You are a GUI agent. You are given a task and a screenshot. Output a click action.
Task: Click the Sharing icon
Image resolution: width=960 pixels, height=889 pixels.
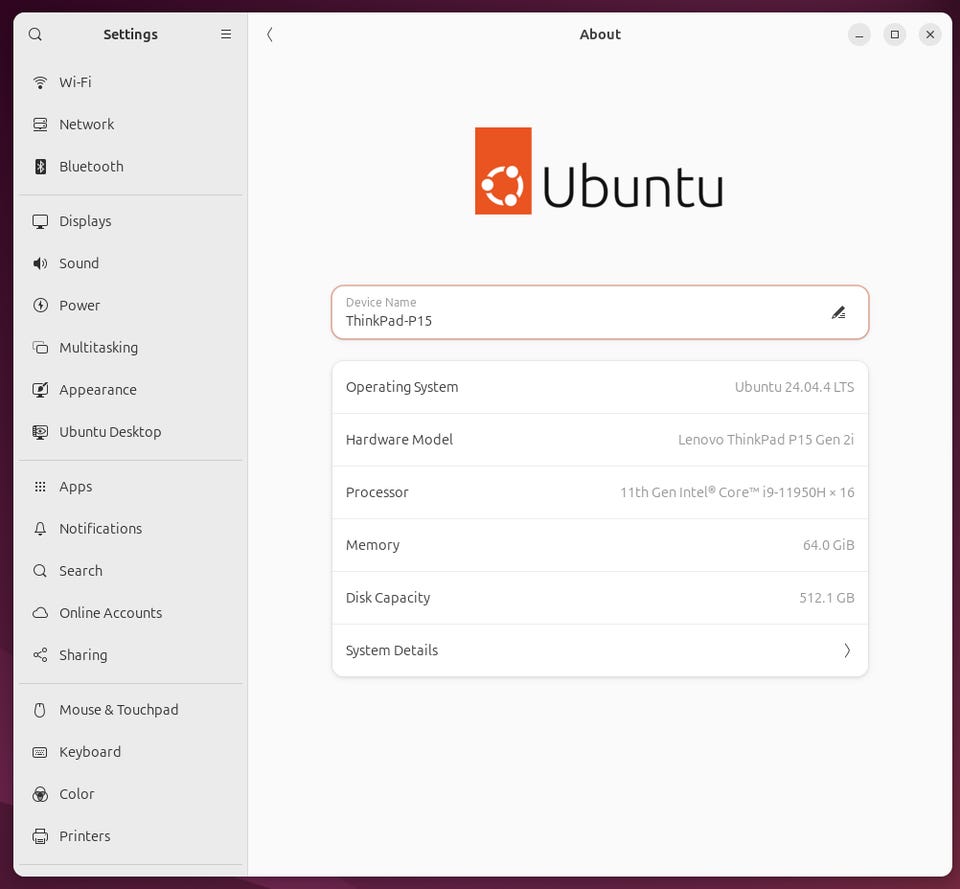pos(40,655)
